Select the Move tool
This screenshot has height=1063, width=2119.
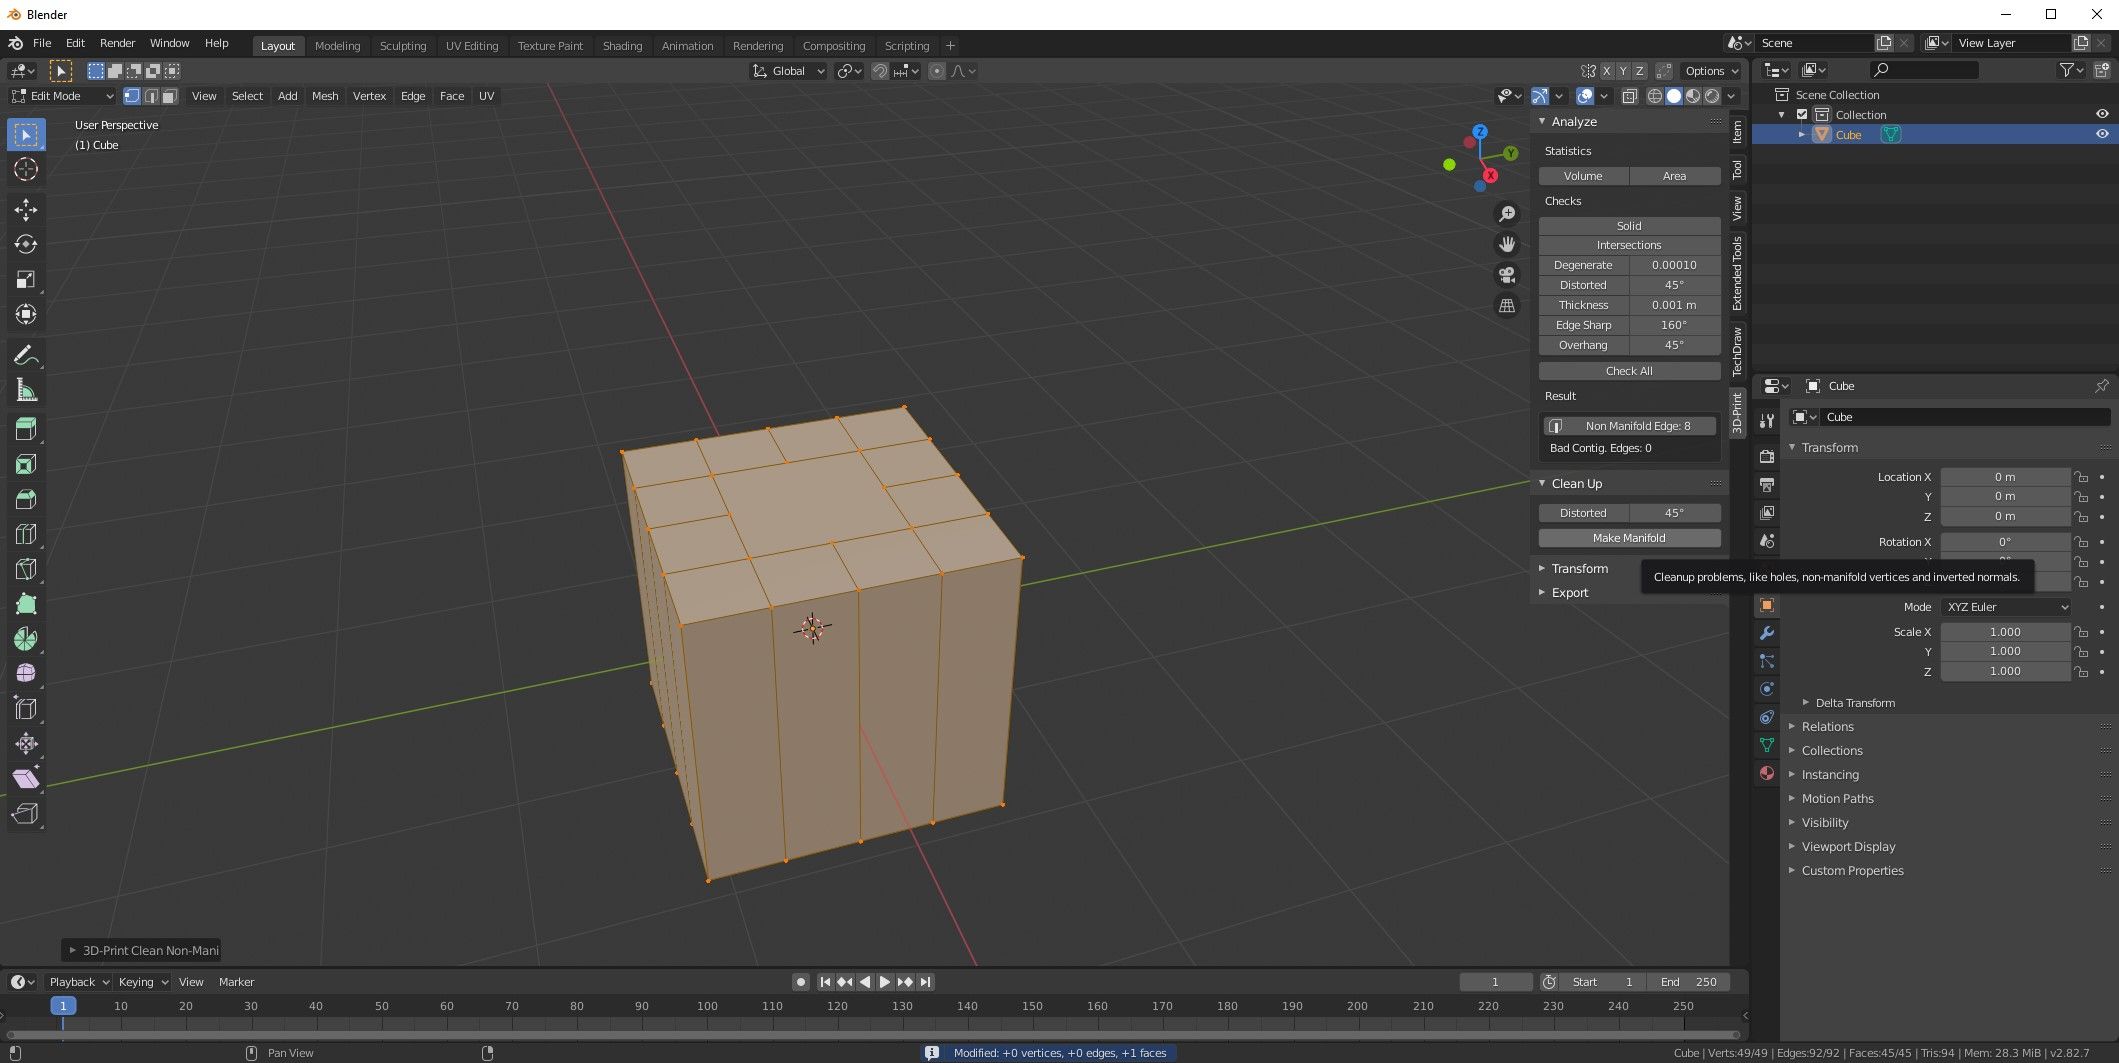click(26, 211)
